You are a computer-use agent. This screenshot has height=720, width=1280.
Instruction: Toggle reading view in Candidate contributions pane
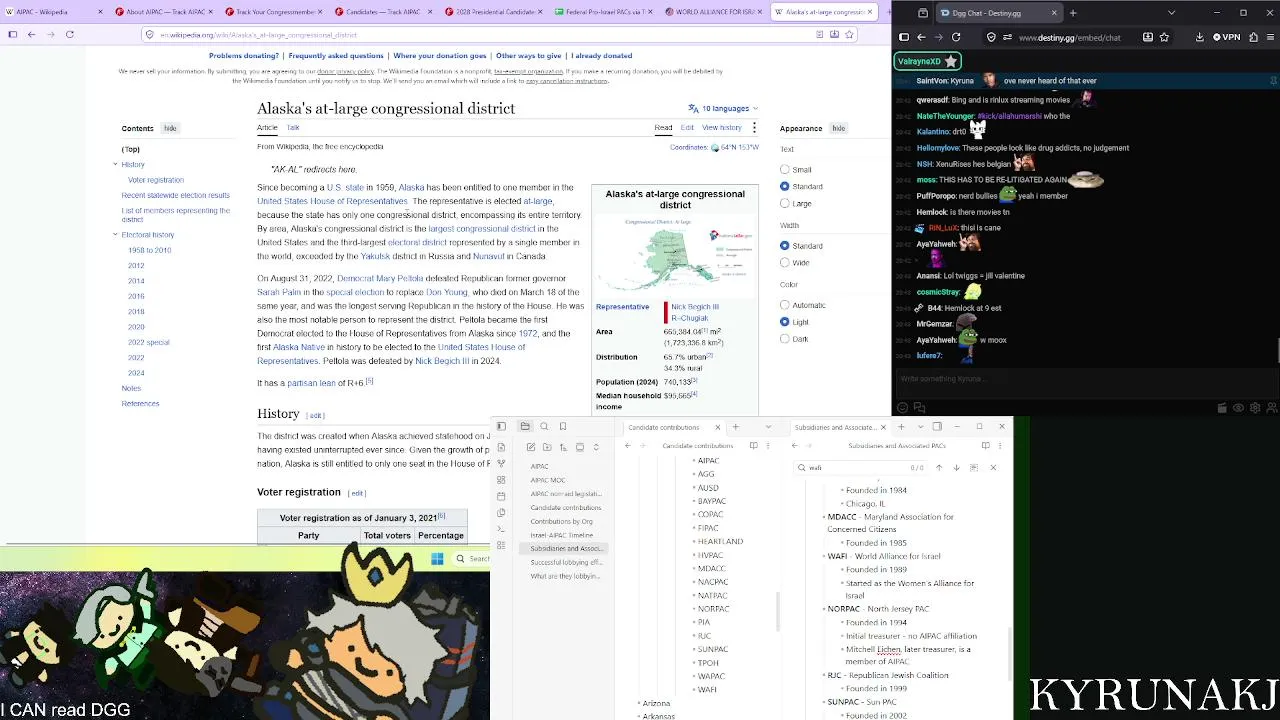[x=753, y=446]
